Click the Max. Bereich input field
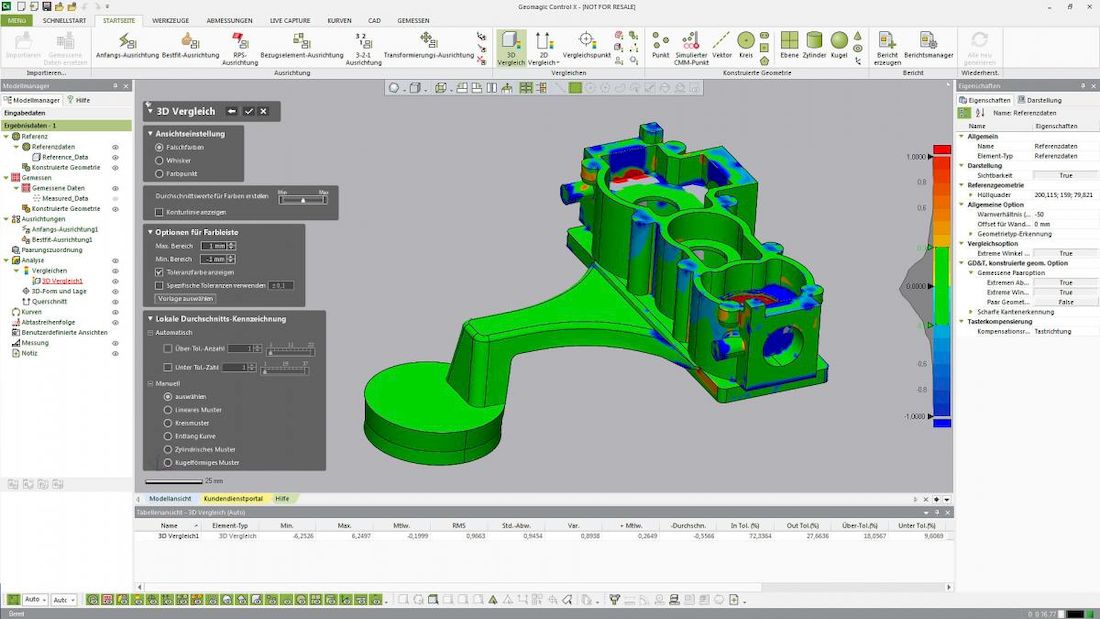1100x619 pixels. (214, 246)
